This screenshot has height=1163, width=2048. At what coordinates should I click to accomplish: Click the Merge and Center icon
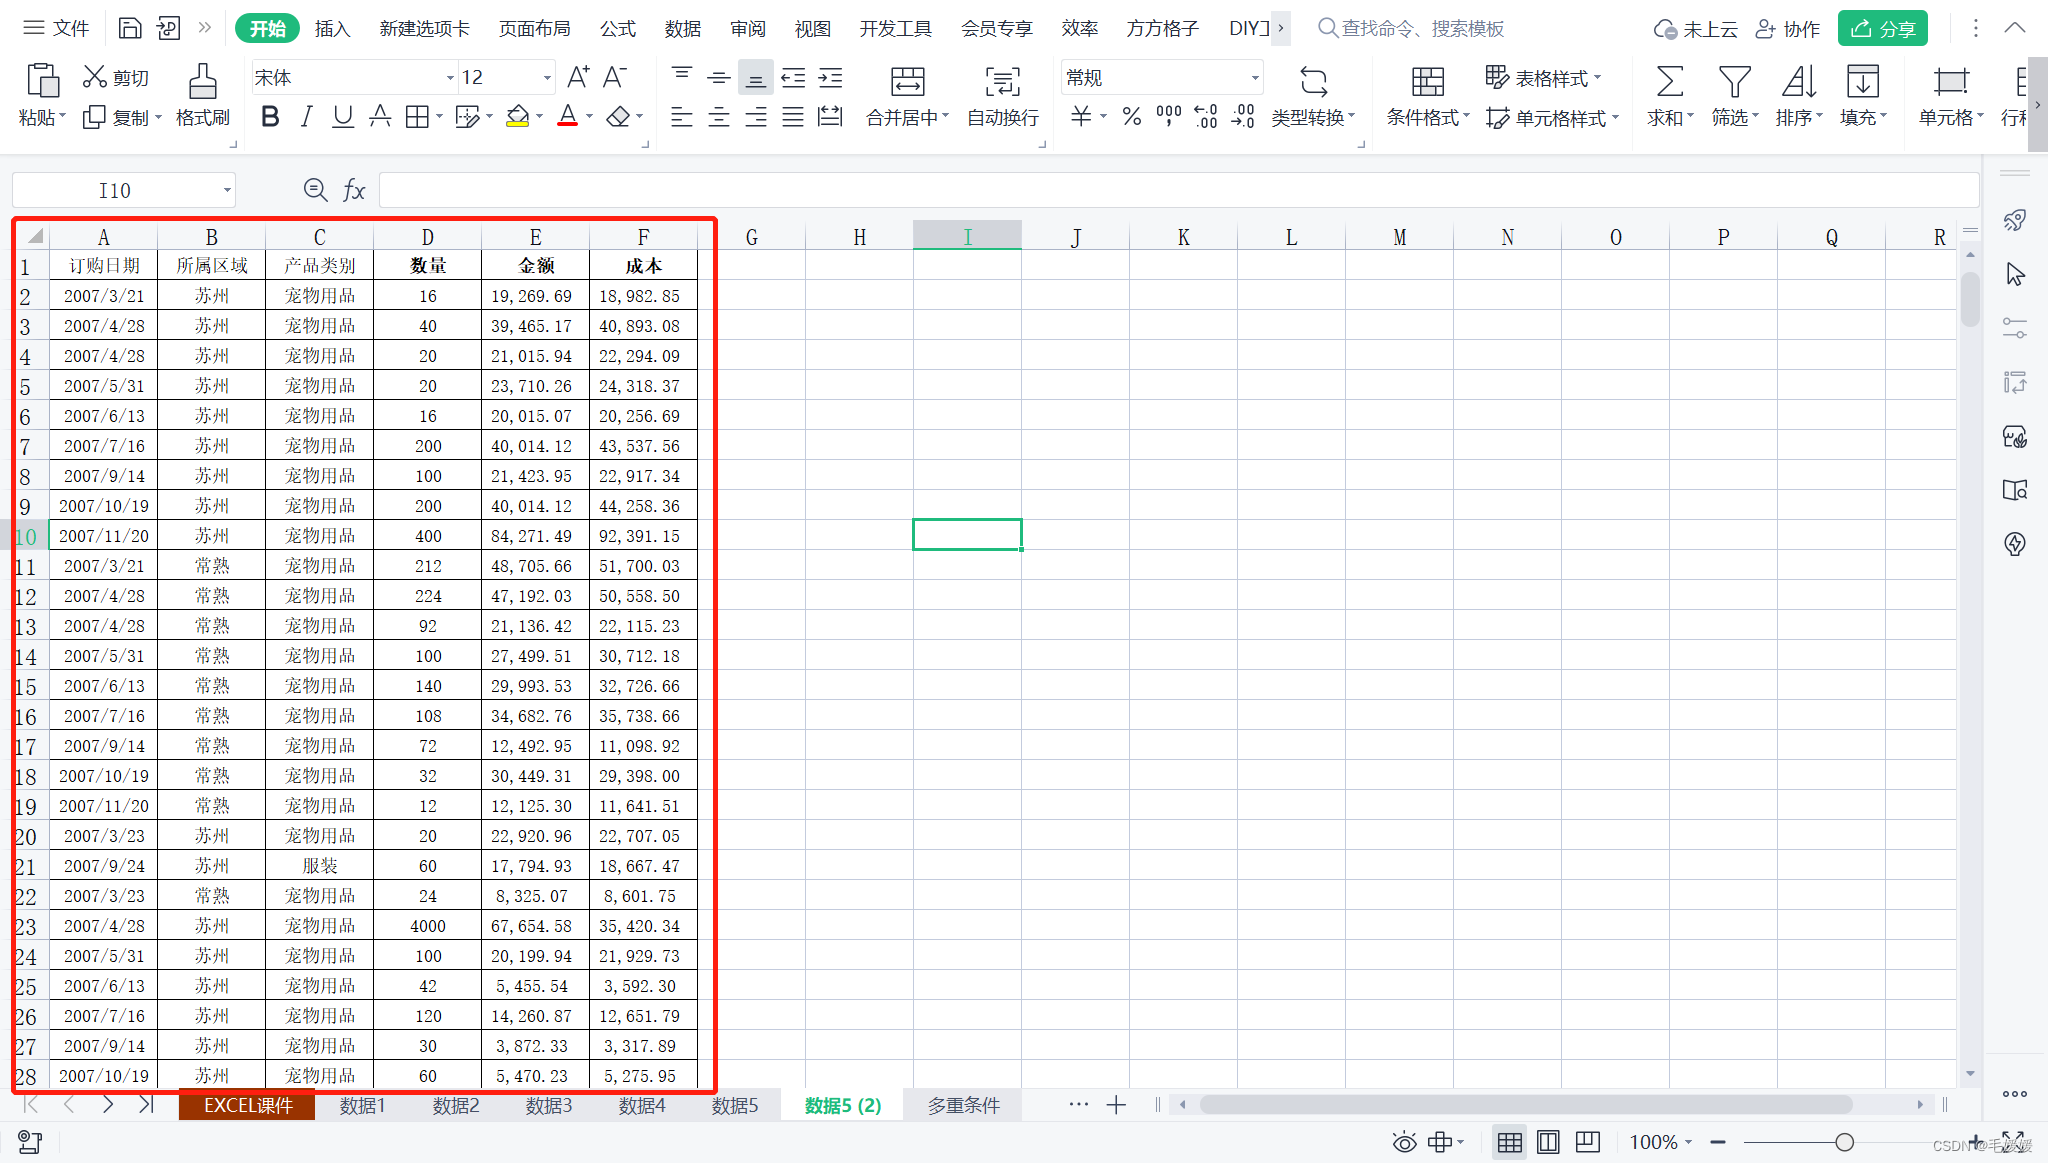coord(907,80)
